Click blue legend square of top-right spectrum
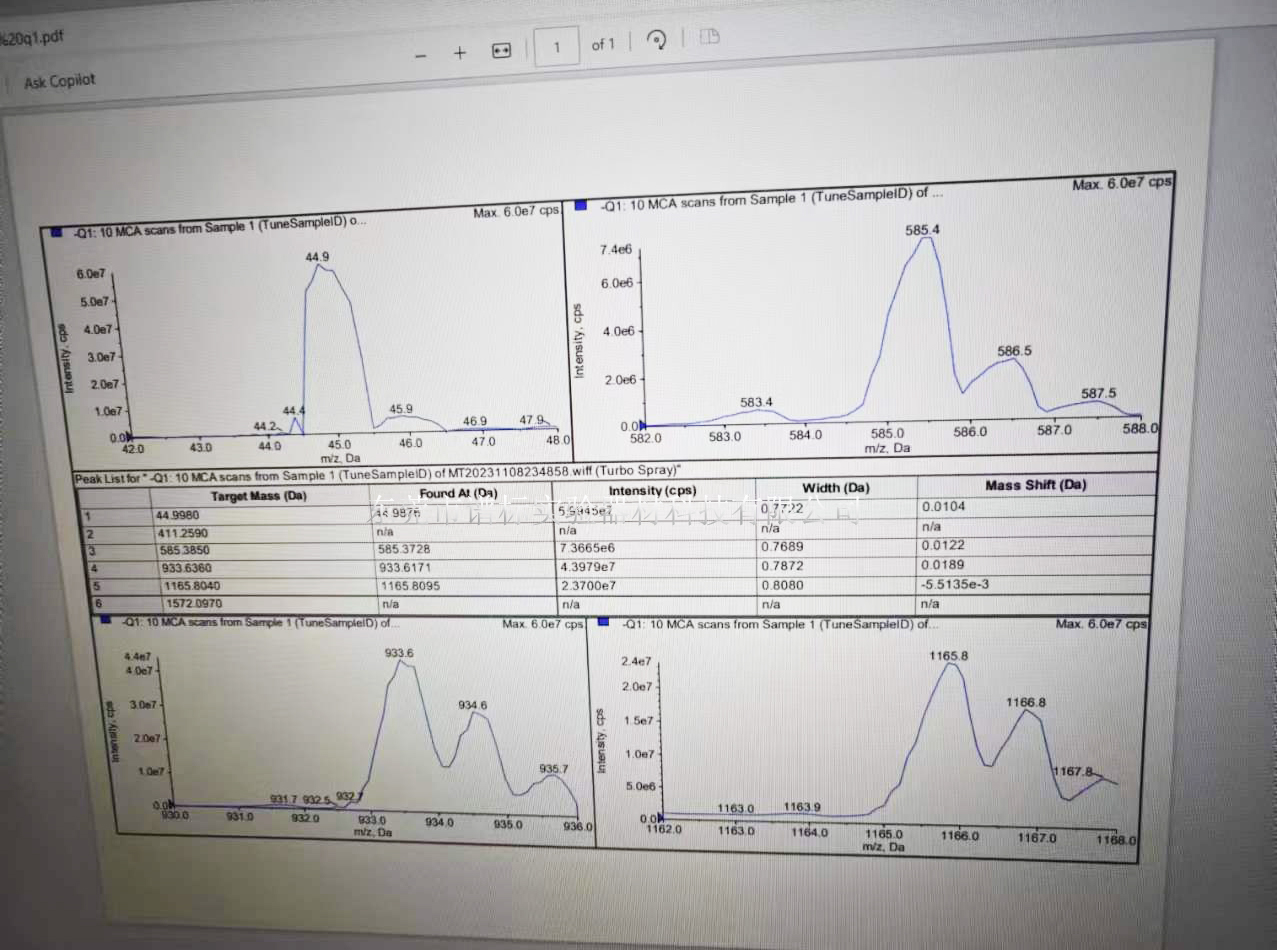The width and height of the screenshot is (1277, 950). [x=581, y=205]
